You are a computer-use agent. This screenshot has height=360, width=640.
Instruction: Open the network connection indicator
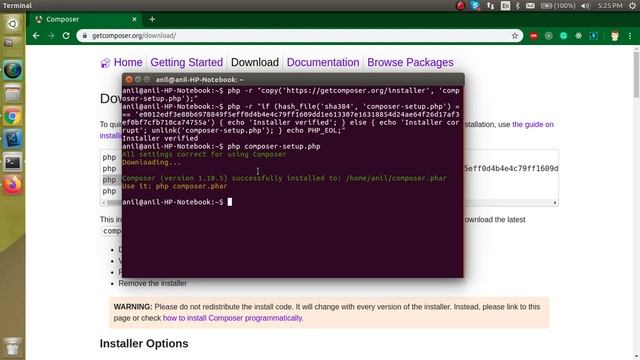pos(490,5)
